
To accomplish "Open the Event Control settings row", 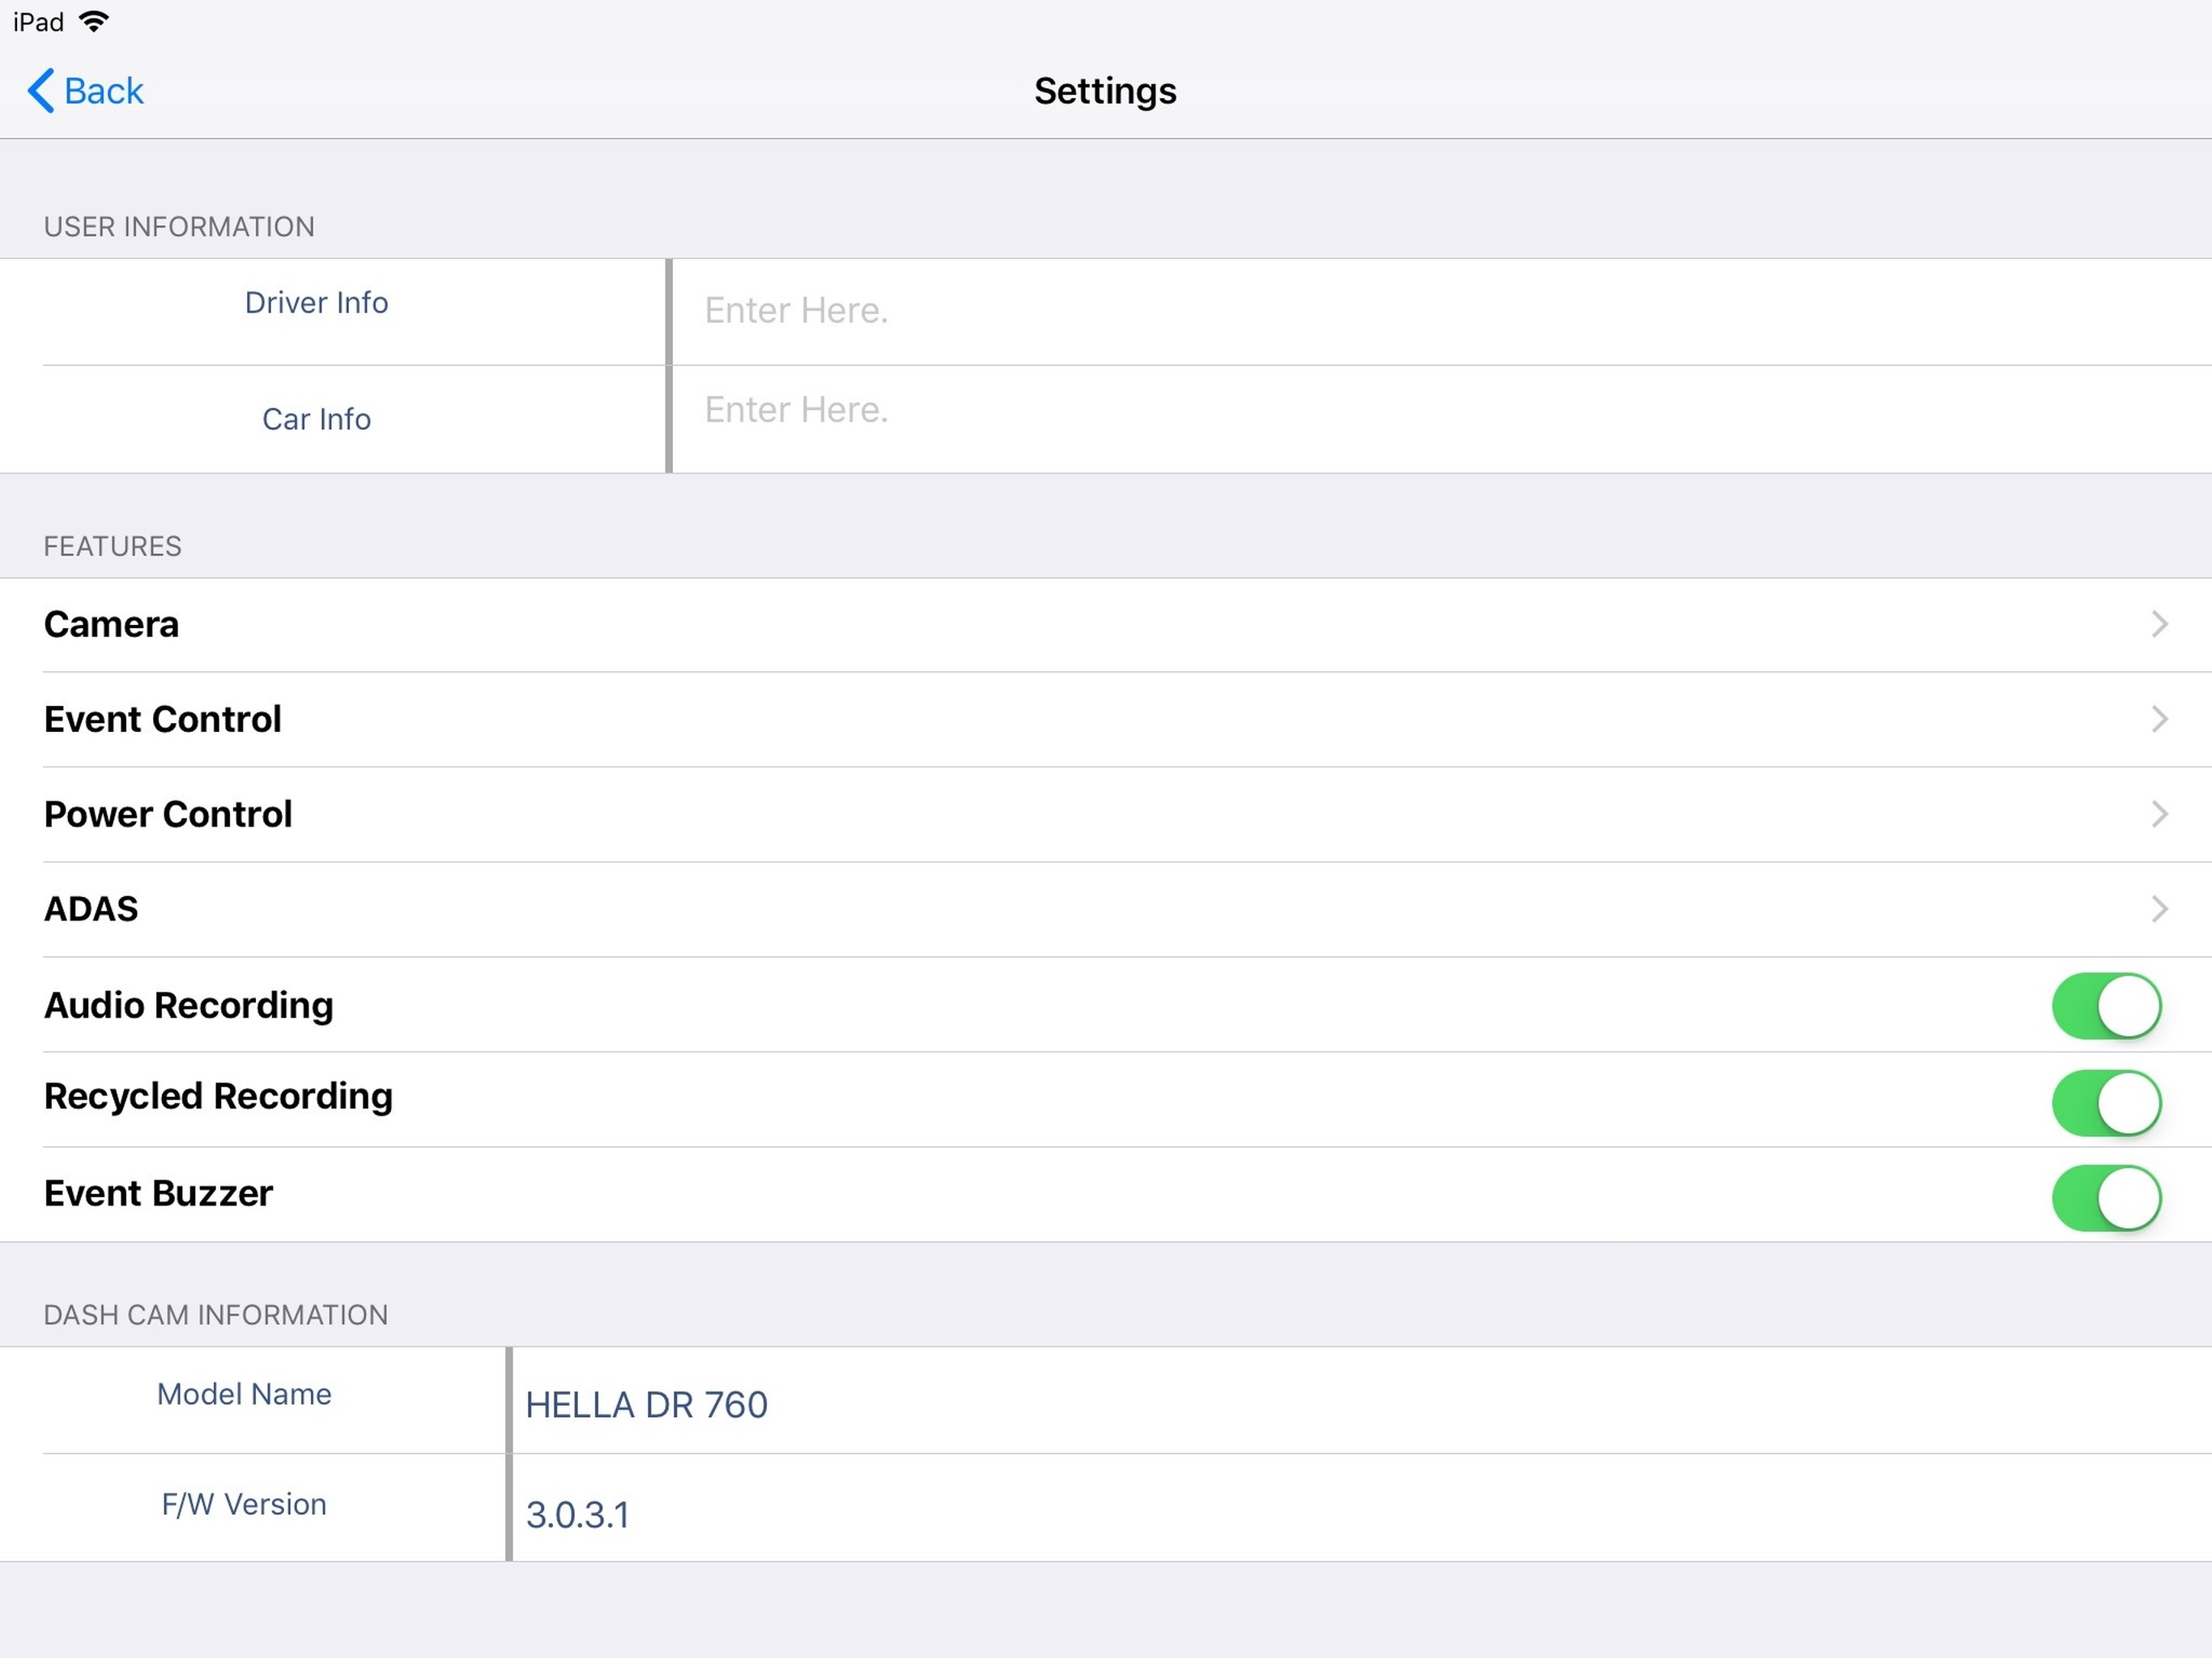I will 1106,719.
